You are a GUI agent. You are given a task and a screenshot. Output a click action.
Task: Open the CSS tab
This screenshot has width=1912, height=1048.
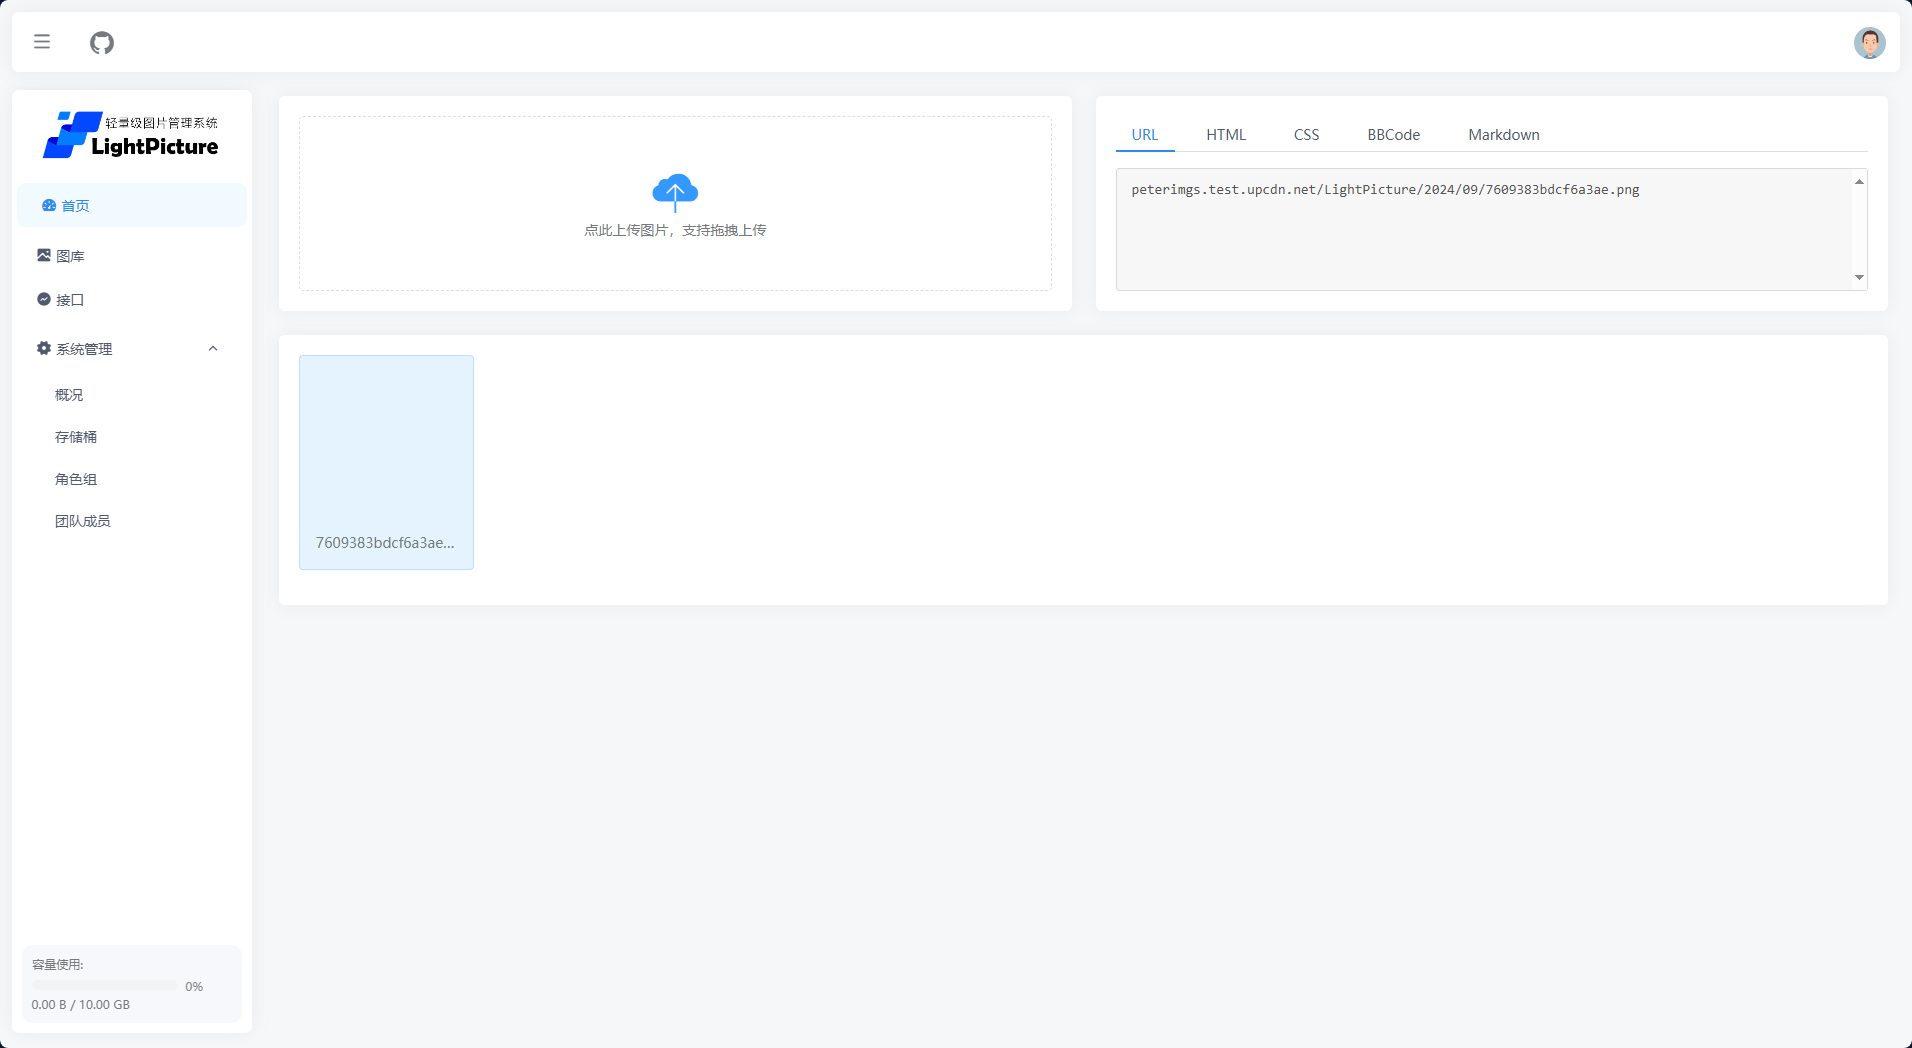click(1306, 135)
